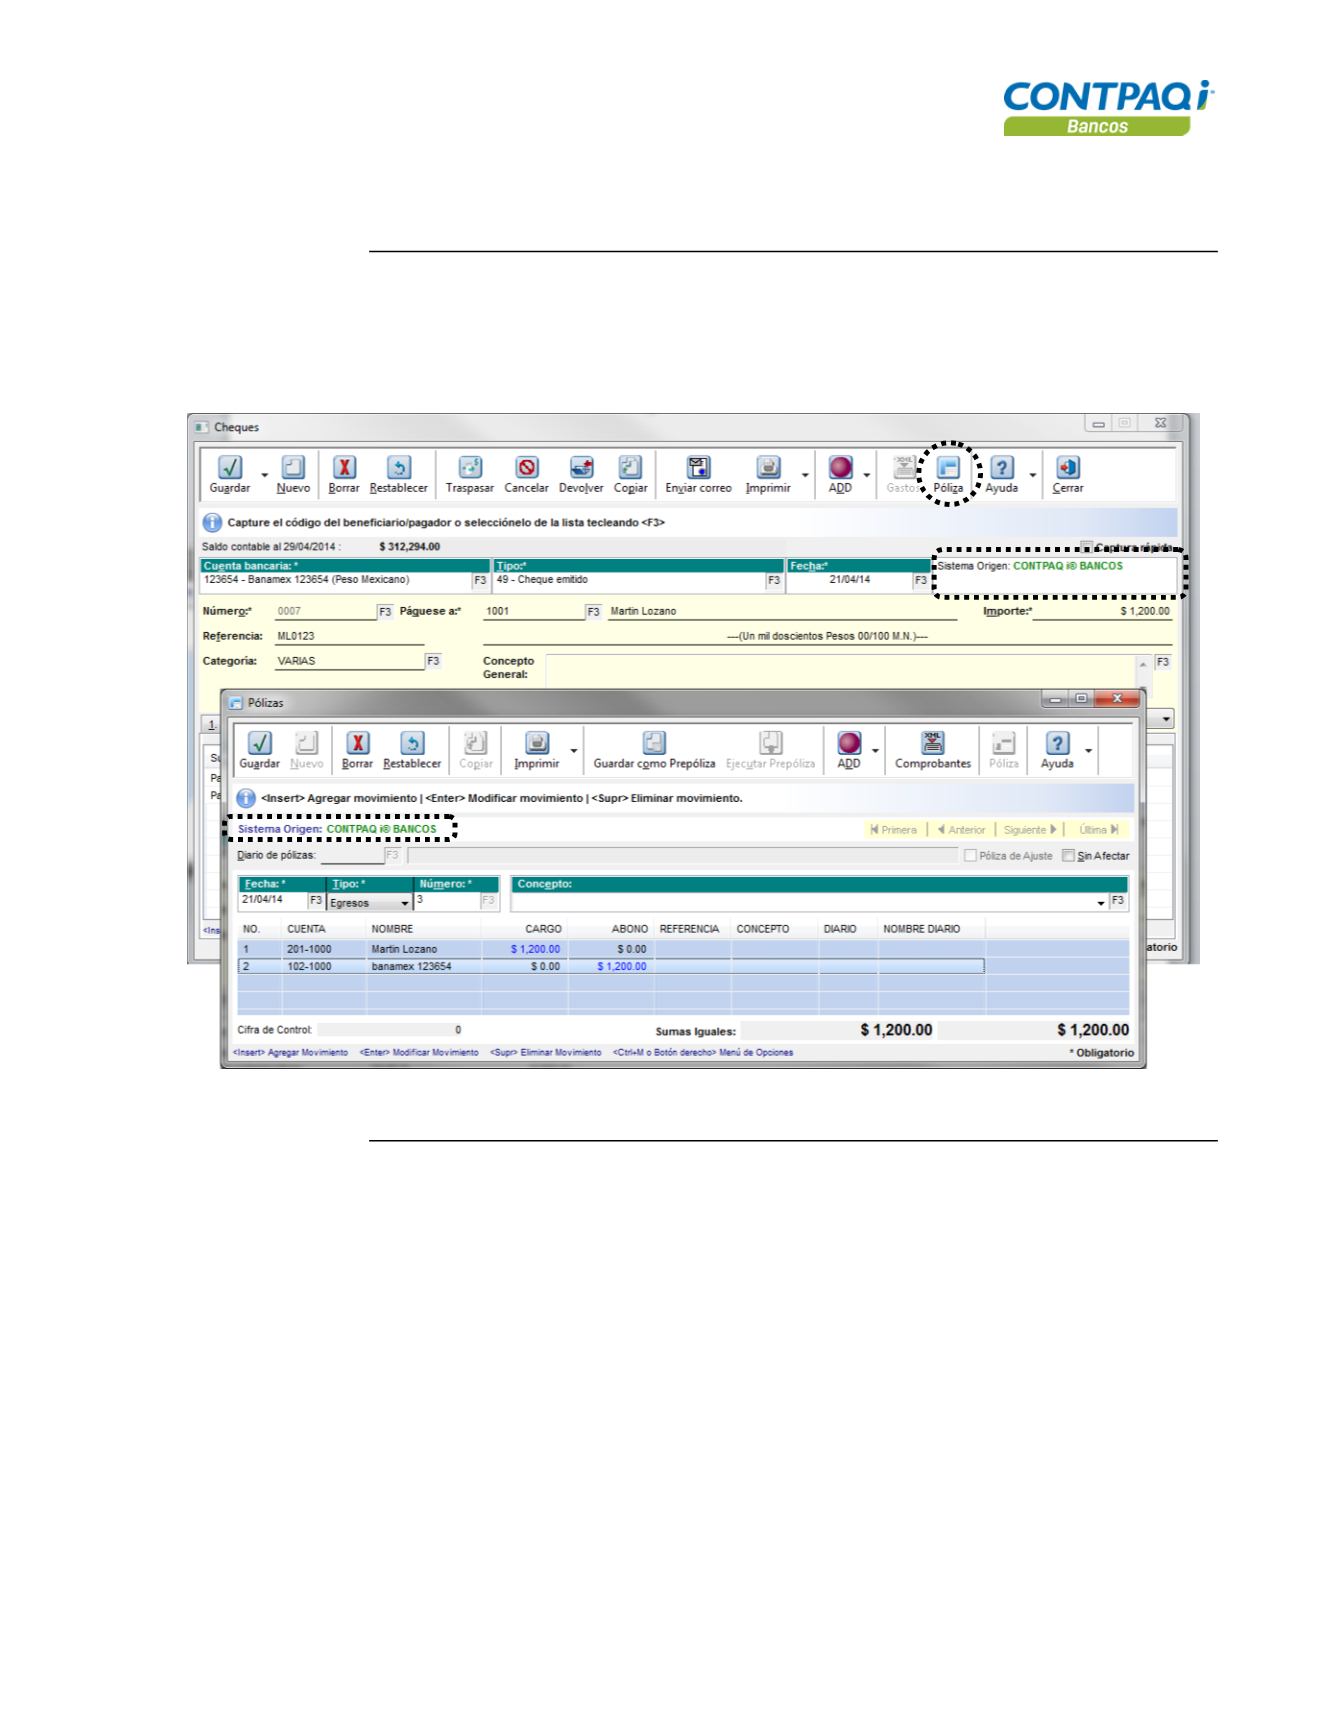
Task: Click the Cerrar icon in Cheques window
Action: 1067,468
